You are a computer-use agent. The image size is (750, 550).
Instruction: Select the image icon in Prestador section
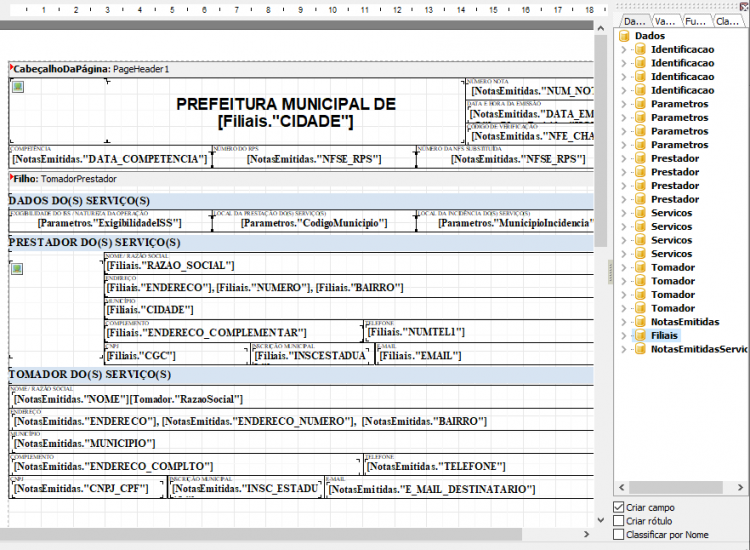[x=17, y=269]
